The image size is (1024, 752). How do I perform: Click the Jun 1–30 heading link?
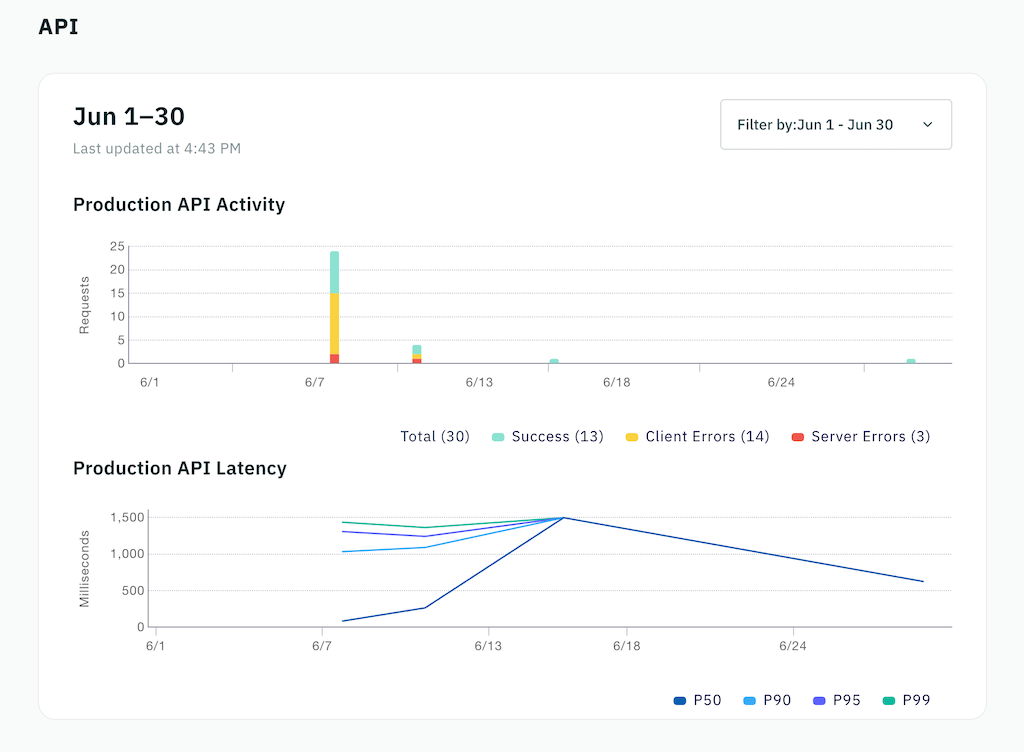coord(128,116)
